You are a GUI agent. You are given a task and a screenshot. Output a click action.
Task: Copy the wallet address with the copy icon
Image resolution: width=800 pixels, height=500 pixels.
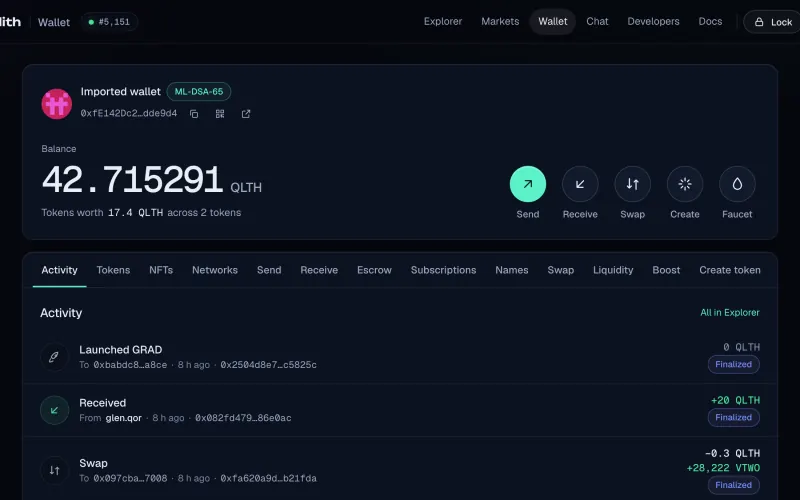pos(194,114)
